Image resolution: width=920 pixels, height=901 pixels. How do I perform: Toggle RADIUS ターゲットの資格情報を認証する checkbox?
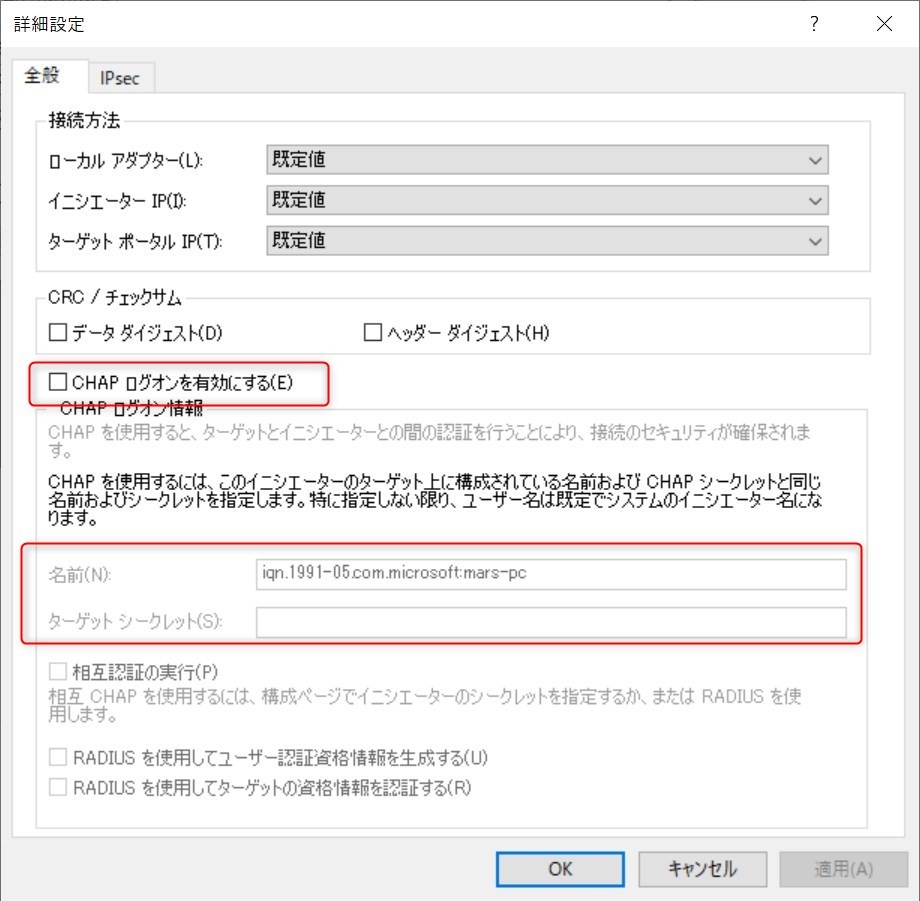58,787
